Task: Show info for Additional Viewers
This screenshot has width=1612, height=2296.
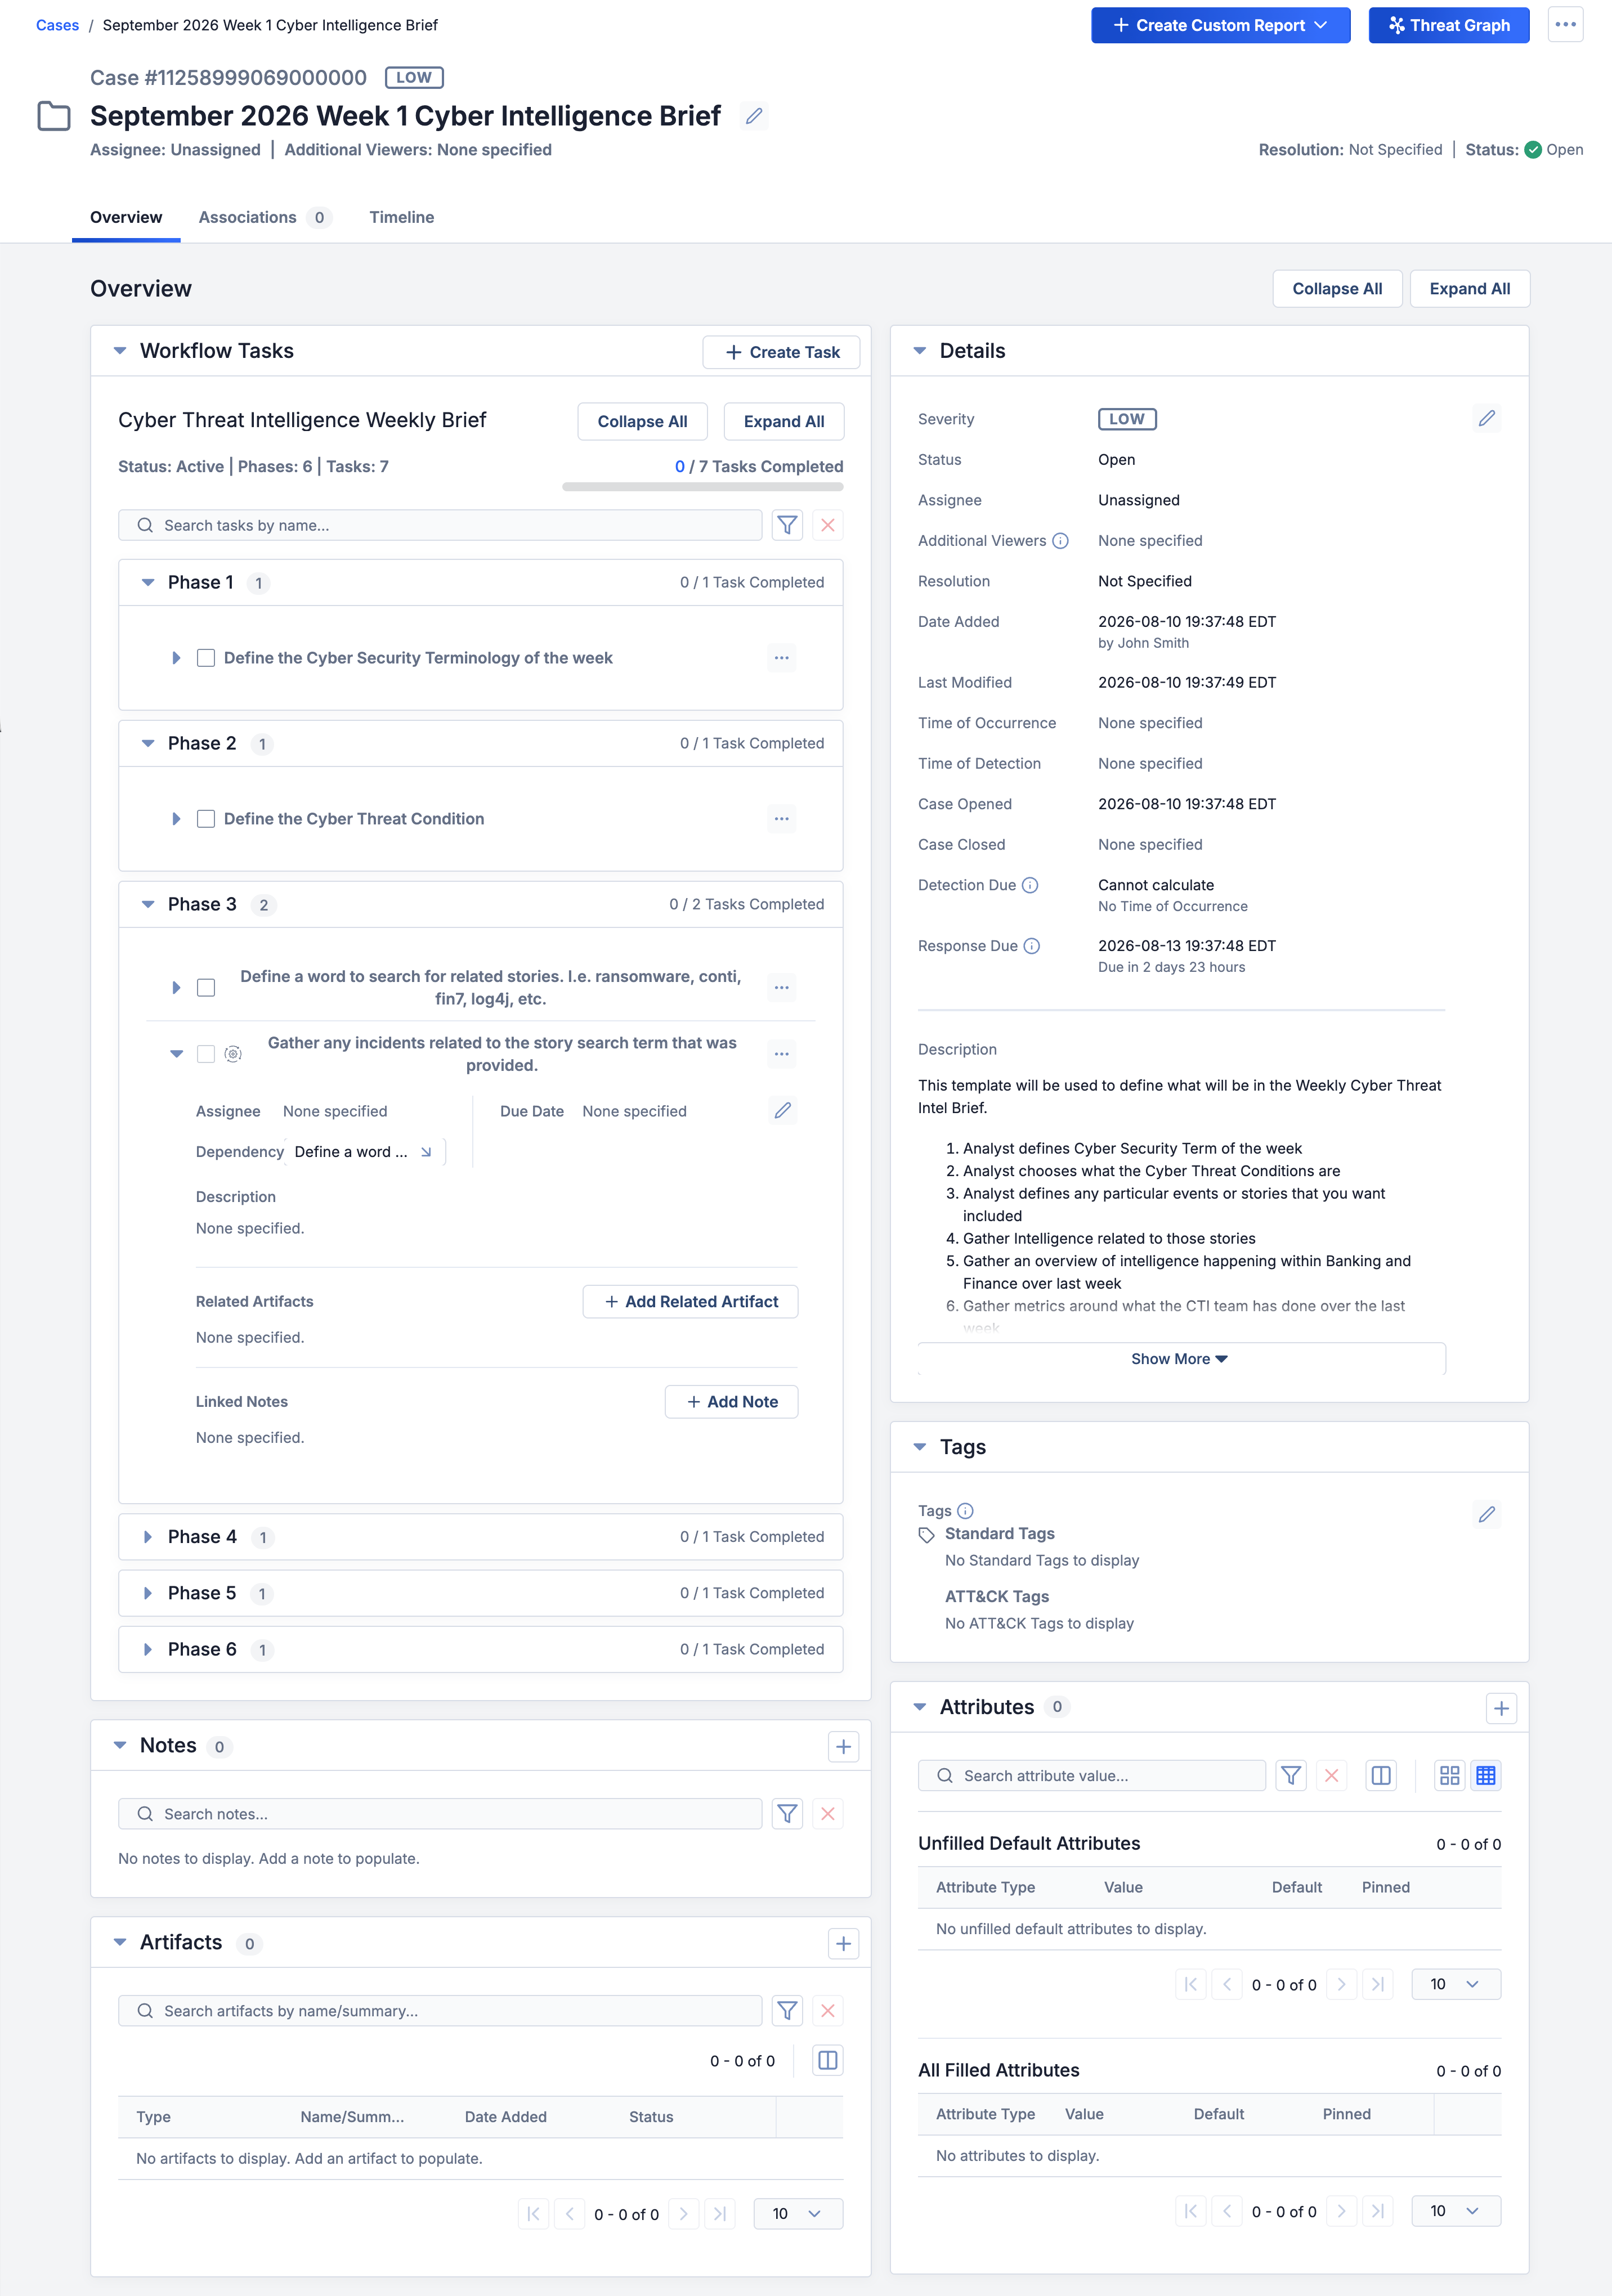Action: pos(1061,541)
